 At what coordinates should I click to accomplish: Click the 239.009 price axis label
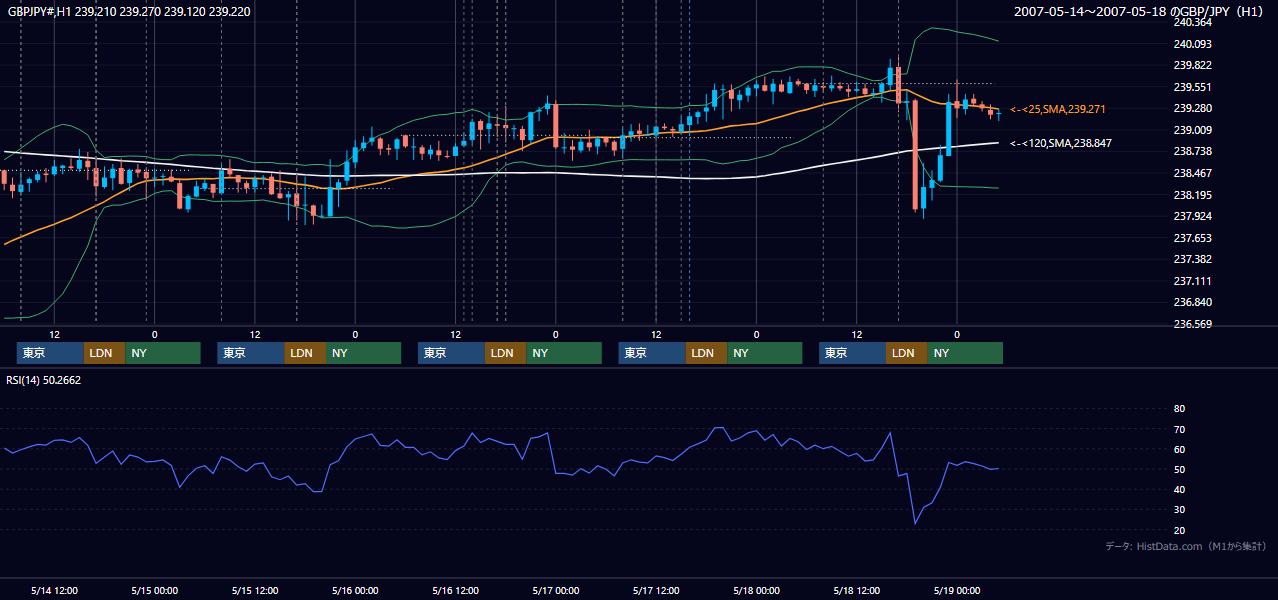tap(1192, 130)
